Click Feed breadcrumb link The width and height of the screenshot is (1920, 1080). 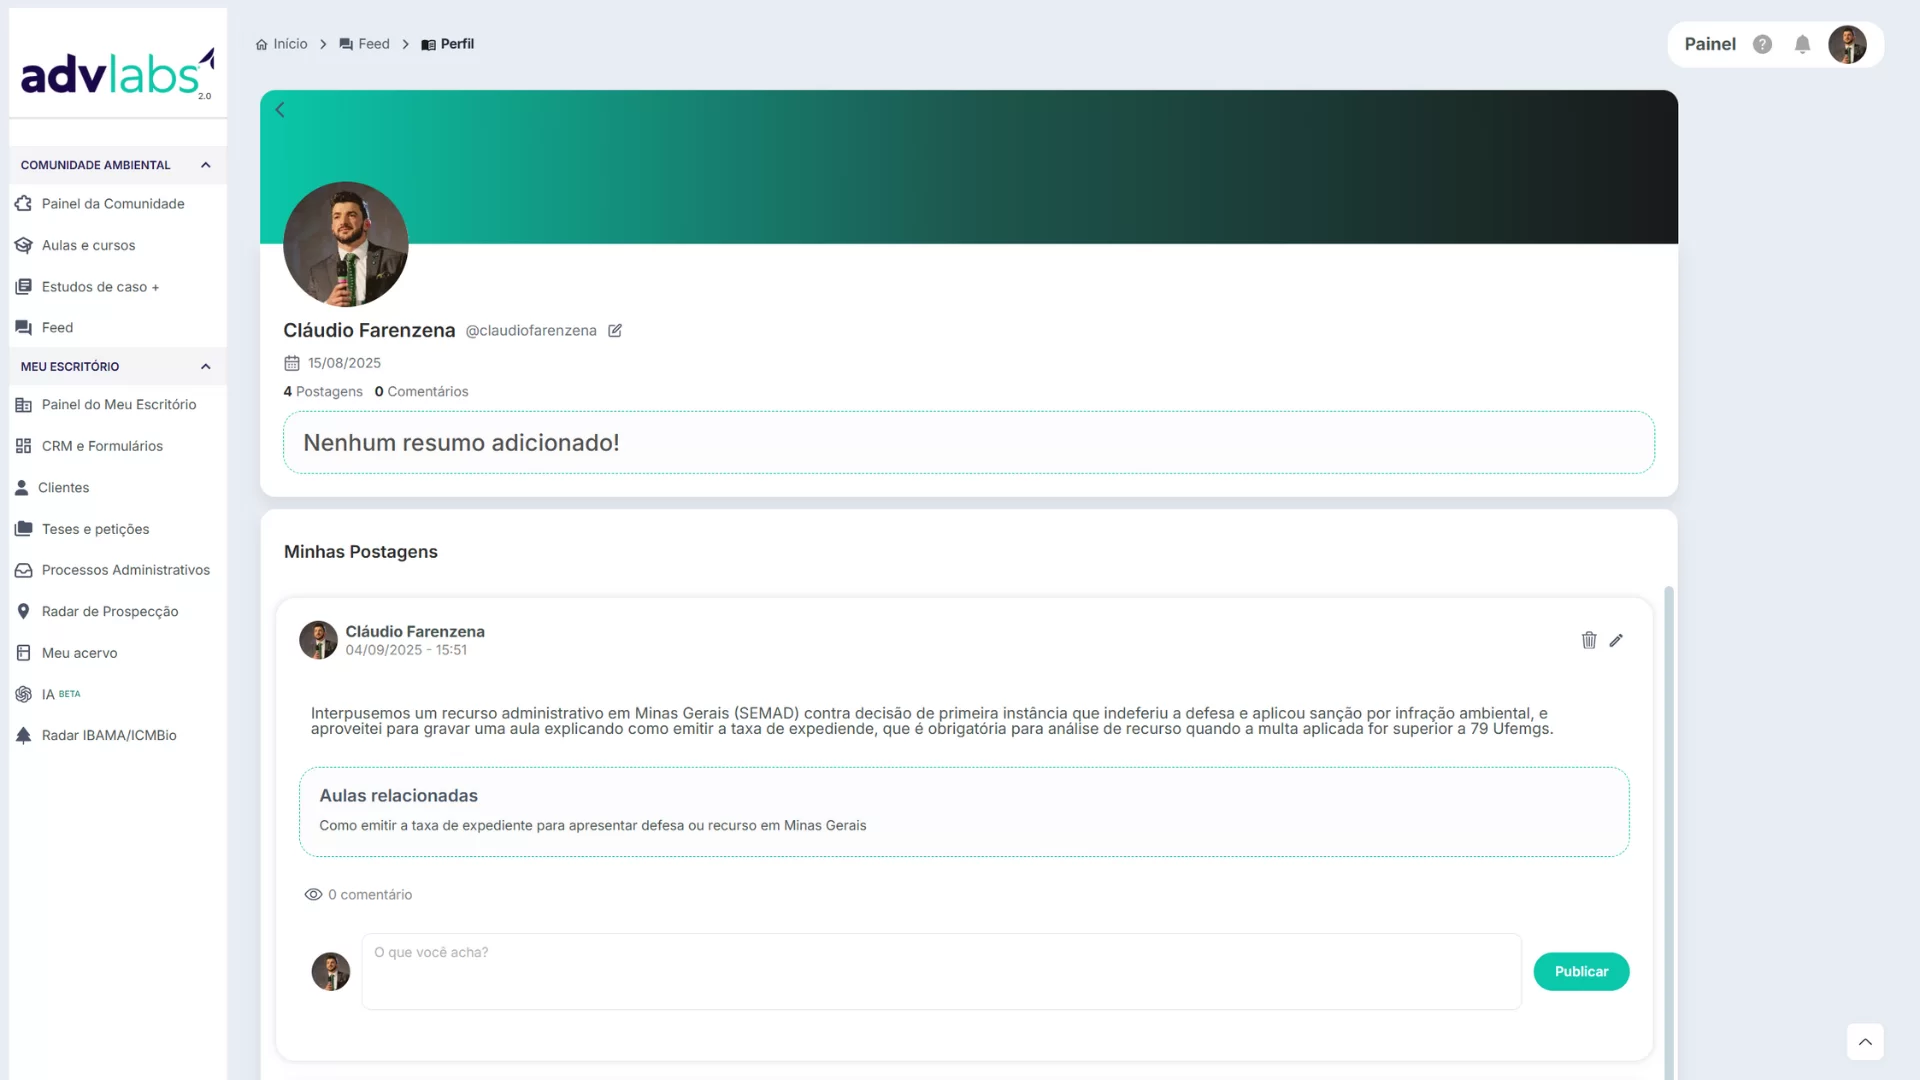coord(373,44)
